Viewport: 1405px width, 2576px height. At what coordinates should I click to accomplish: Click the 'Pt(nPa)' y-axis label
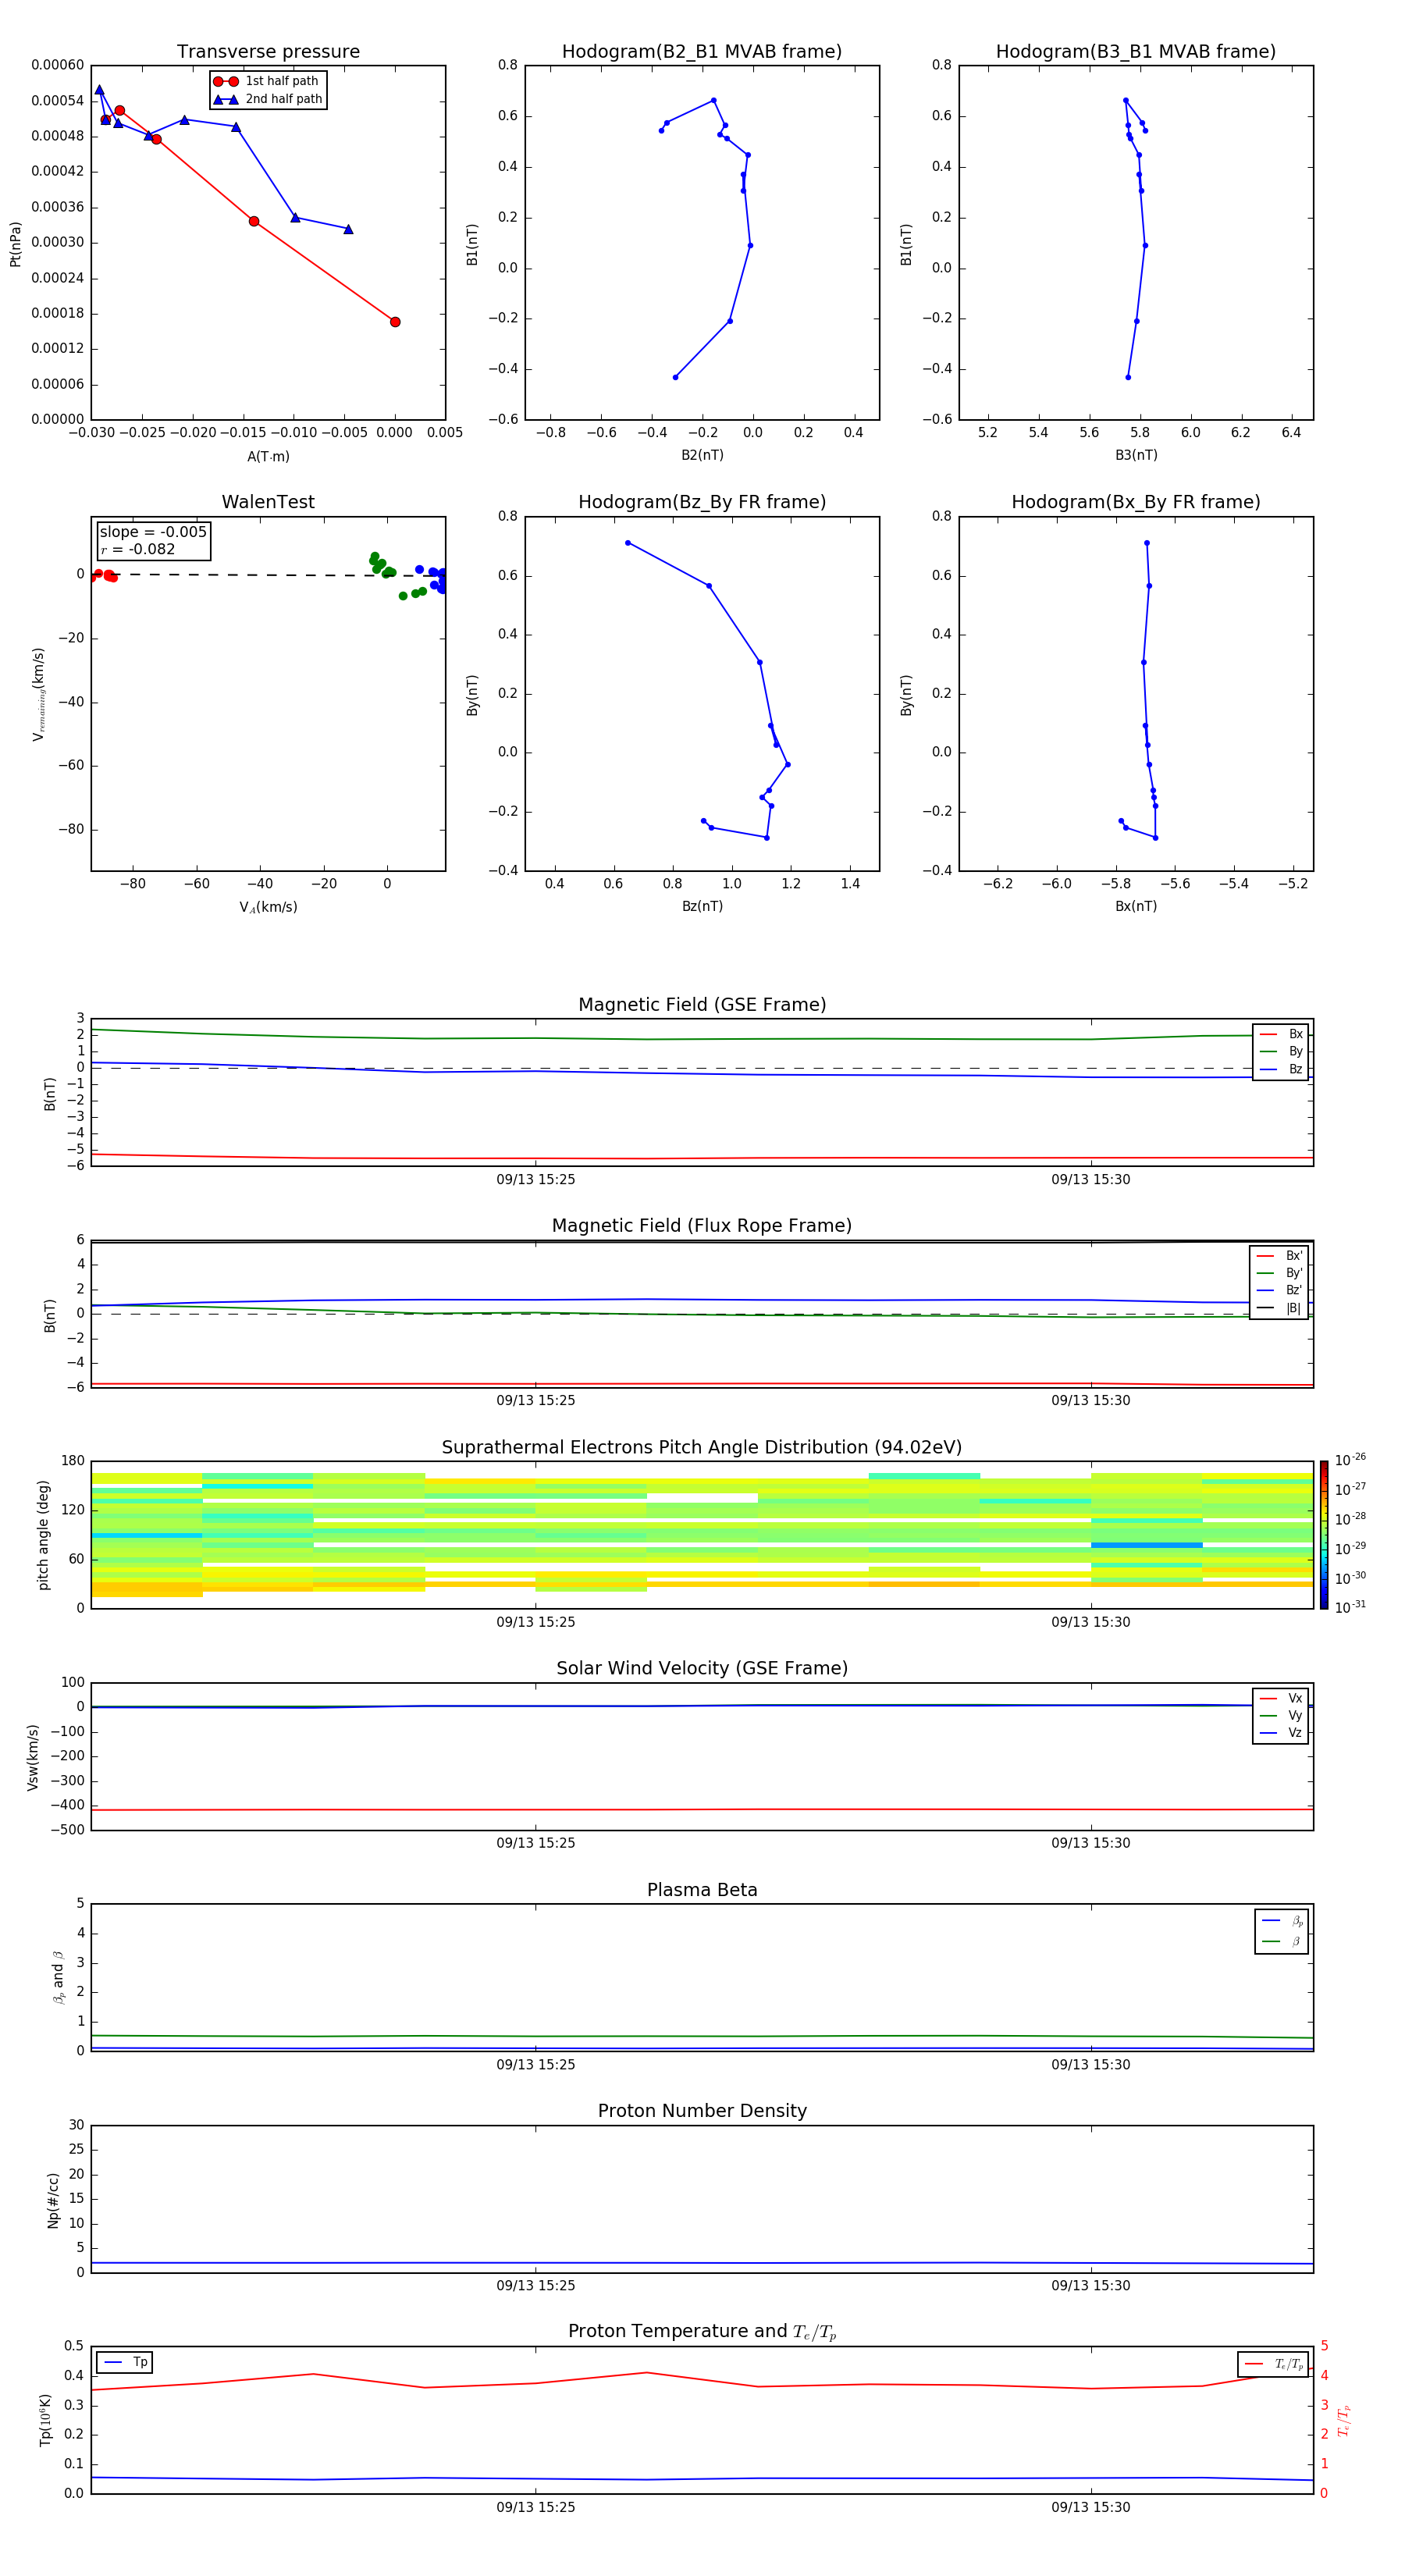coord(16,244)
